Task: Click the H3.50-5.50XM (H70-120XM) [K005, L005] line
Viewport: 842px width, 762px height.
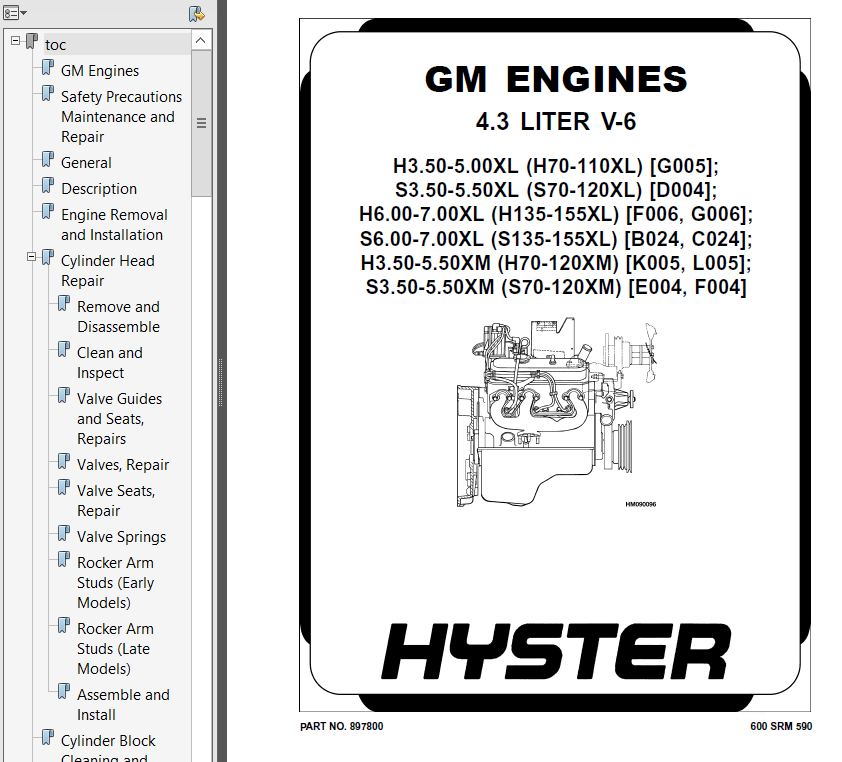Action: (556, 263)
